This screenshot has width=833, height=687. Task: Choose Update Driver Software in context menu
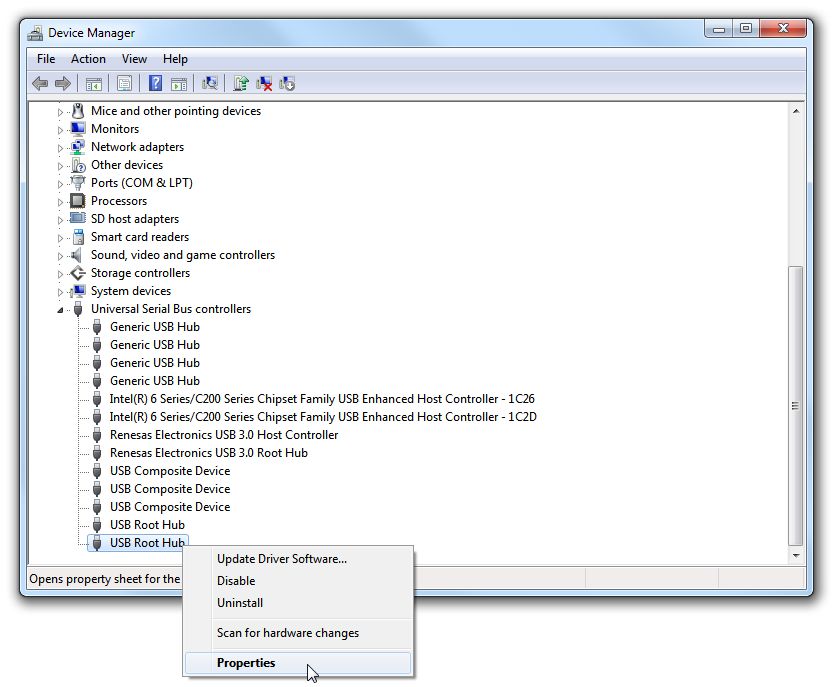tap(298, 559)
